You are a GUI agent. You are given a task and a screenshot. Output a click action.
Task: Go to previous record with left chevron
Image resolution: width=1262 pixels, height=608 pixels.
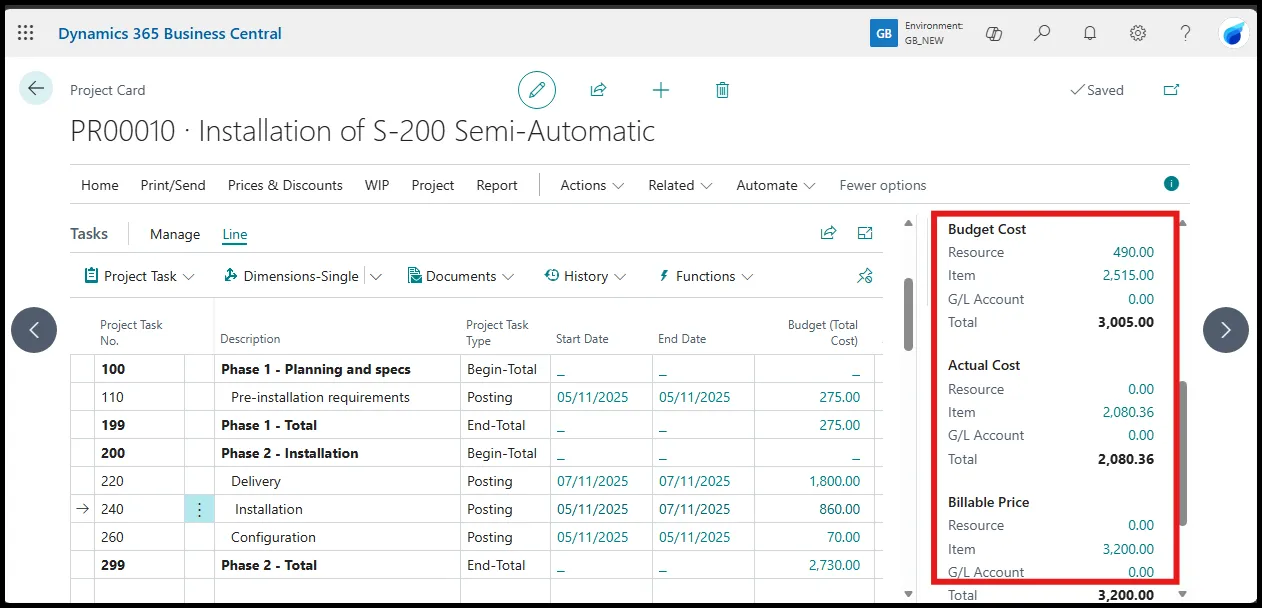coord(34,330)
